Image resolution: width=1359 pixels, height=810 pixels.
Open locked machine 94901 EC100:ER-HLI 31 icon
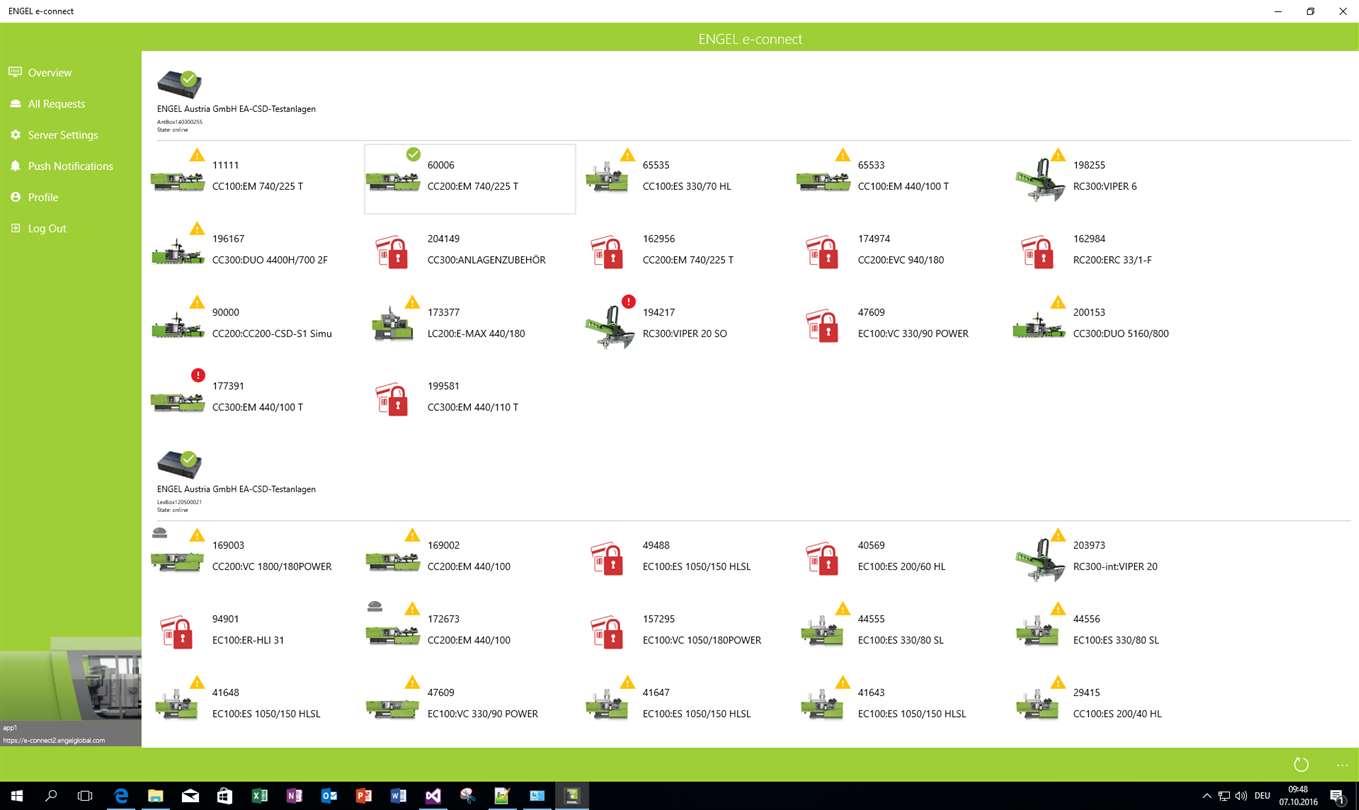pos(177,632)
